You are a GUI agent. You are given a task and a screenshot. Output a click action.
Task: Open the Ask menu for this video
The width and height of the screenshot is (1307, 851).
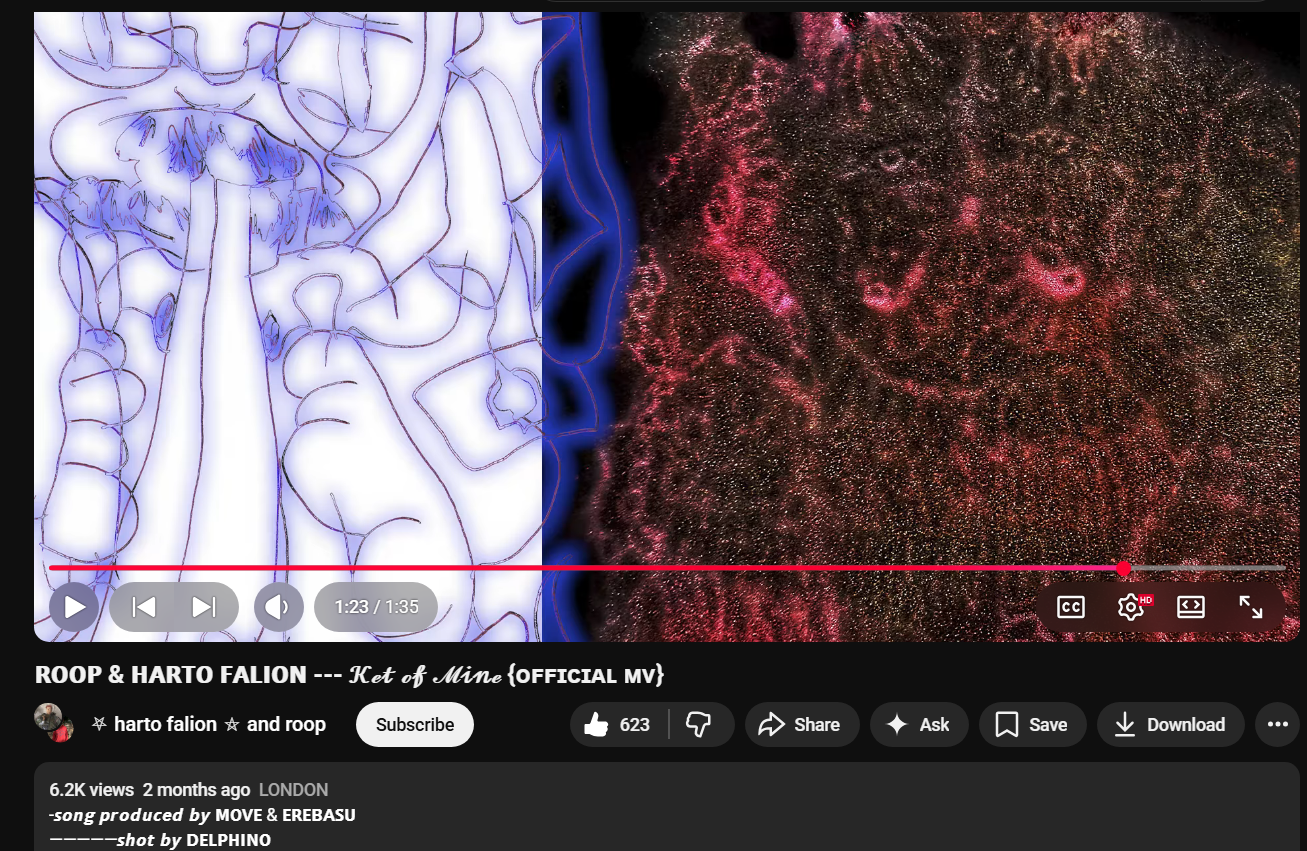point(918,724)
